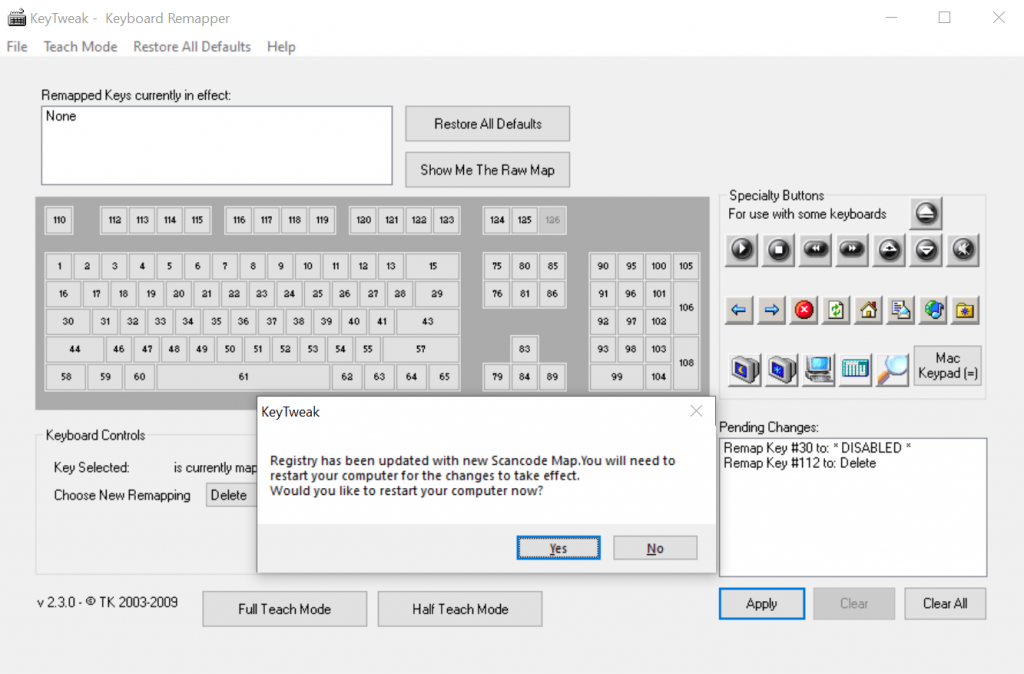Click the browser Back arrow specialty button
The width and height of the screenshot is (1024, 674).
739,310
